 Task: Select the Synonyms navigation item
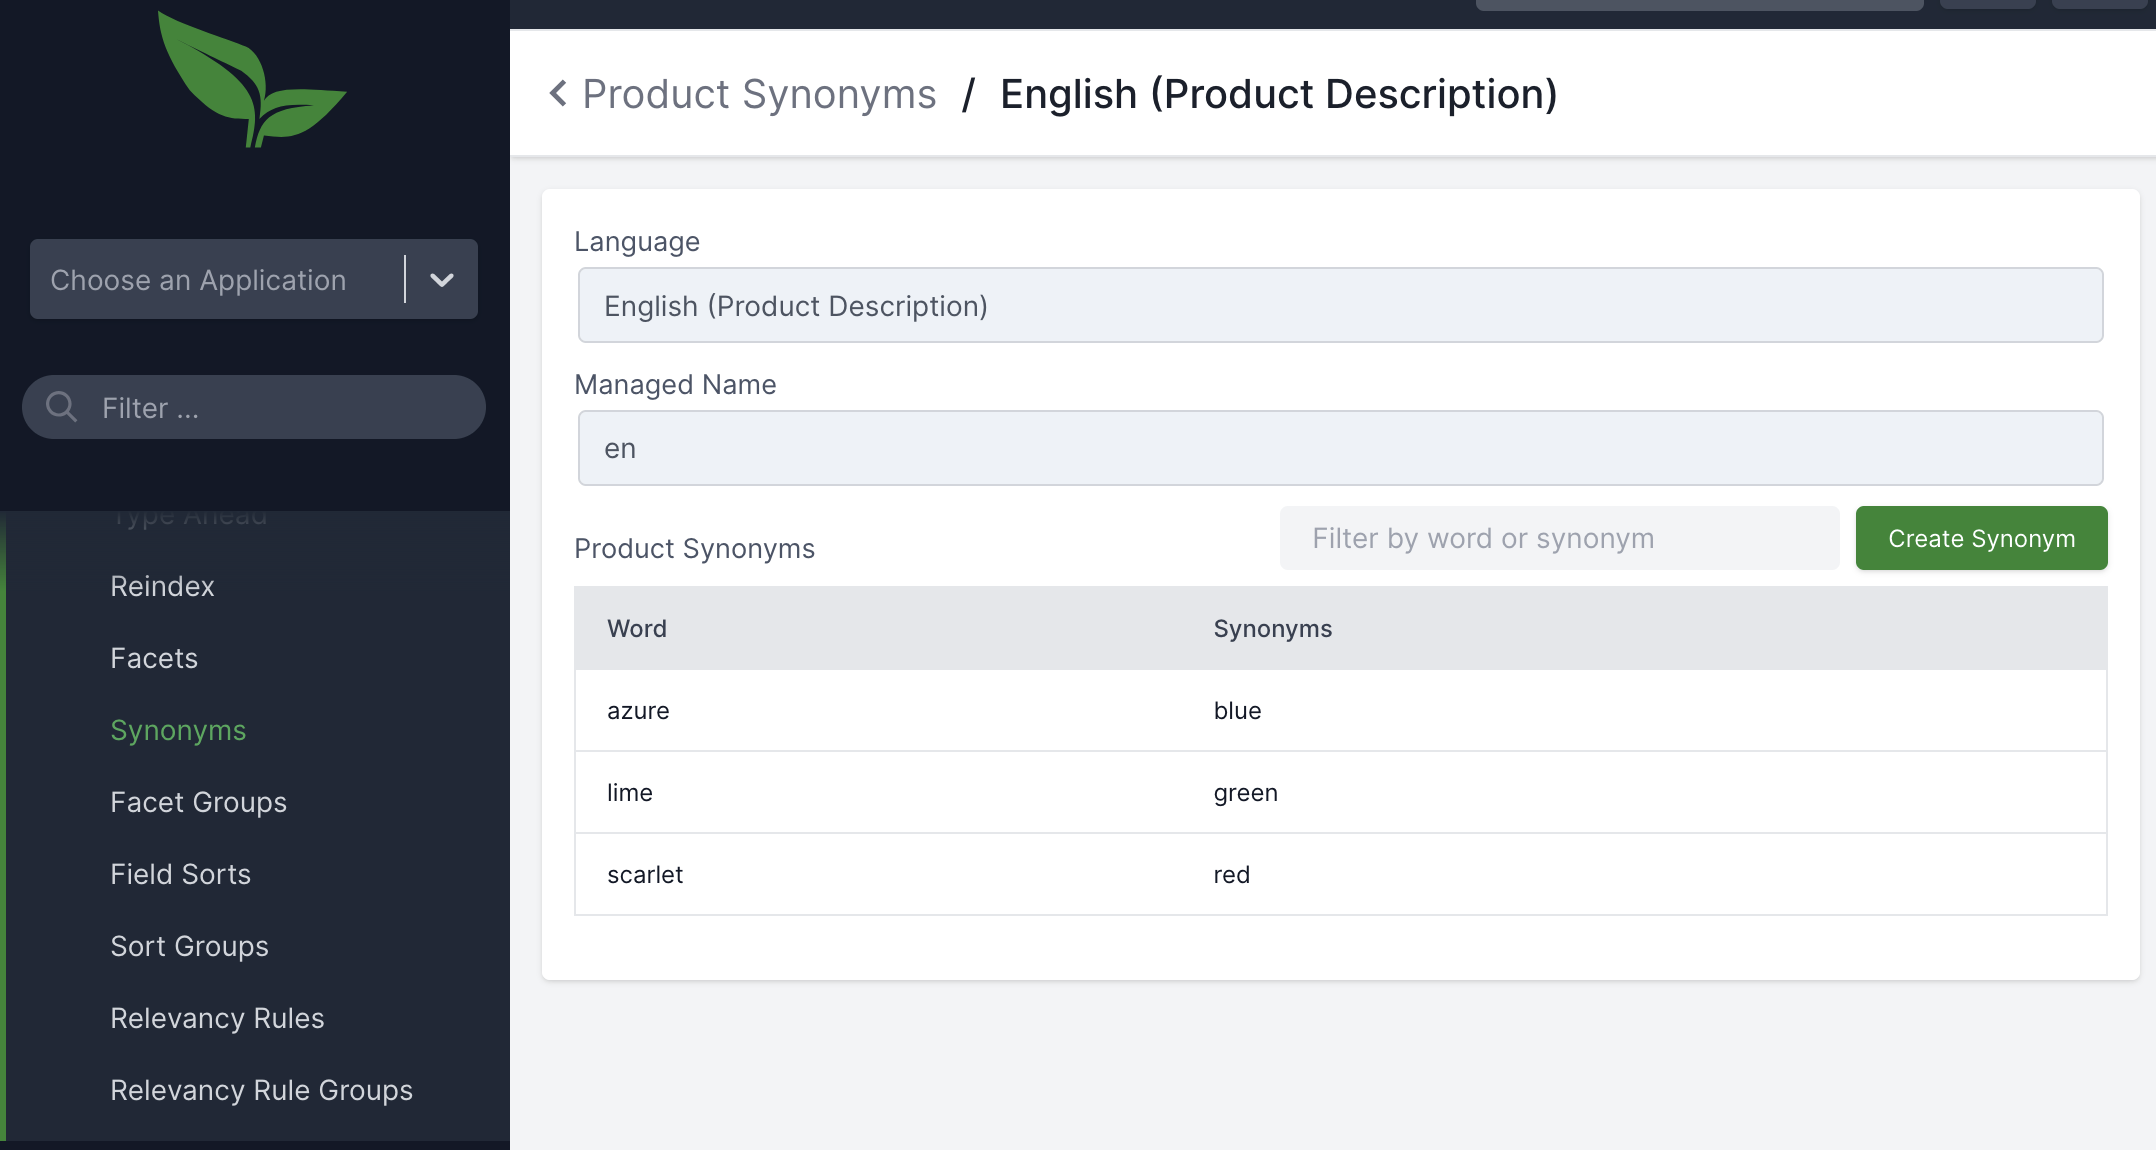coord(178,730)
